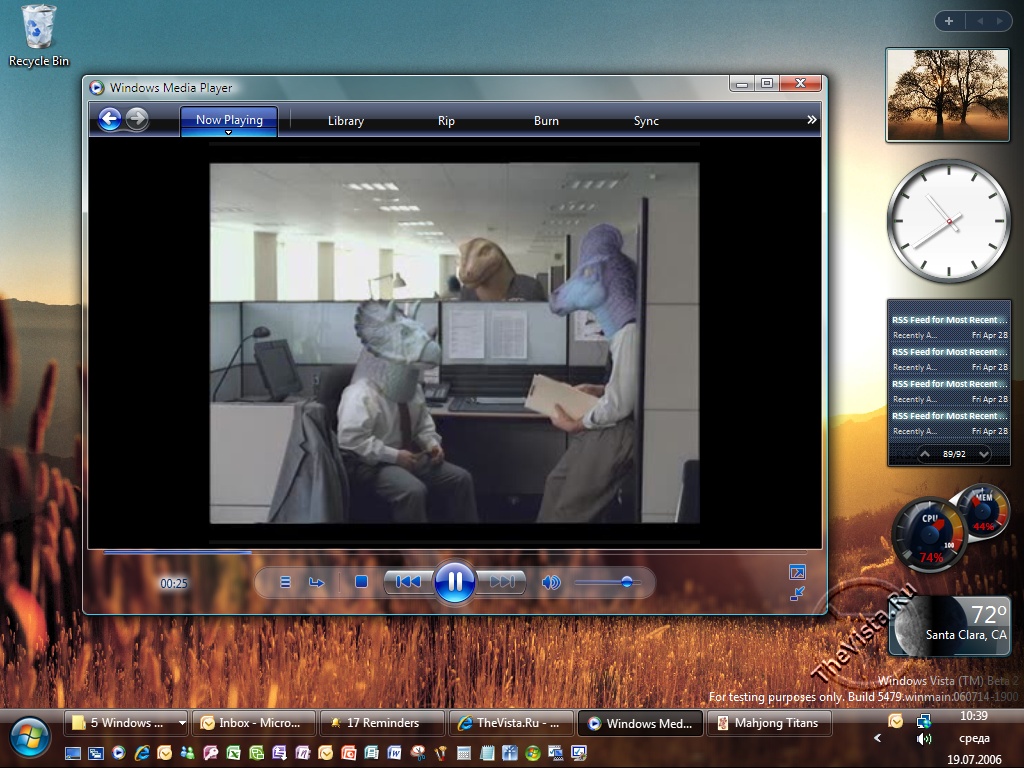Go to next sidebar page arrow
Image resolution: width=1024 pixels, height=768 pixels.
pos(999,21)
